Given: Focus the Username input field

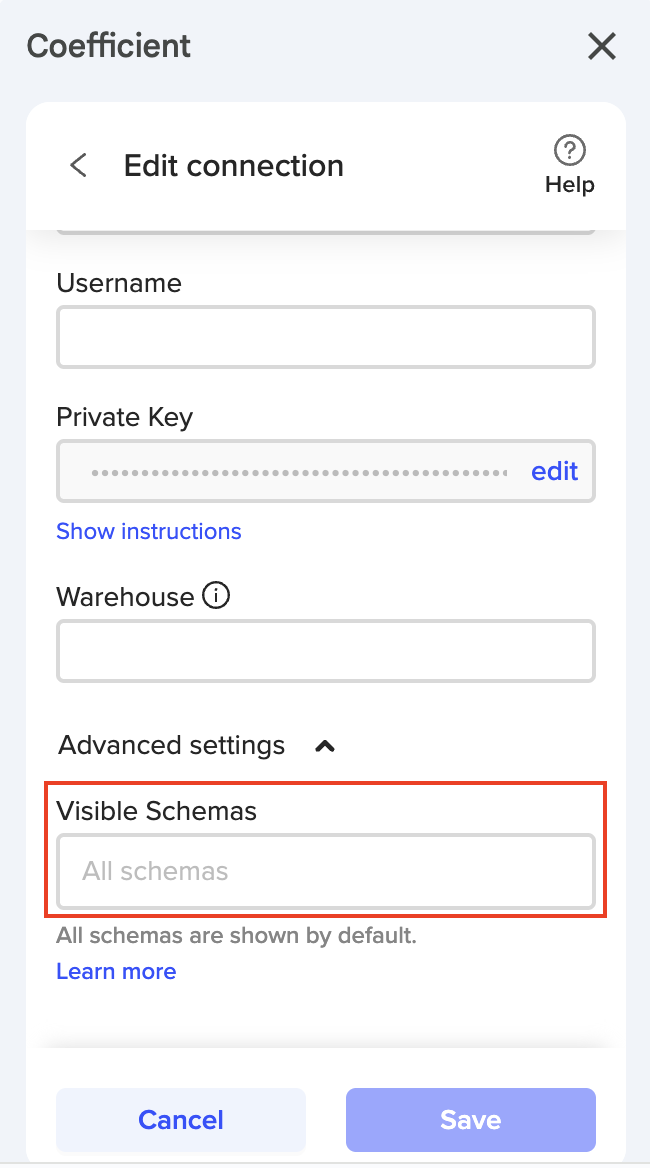Looking at the screenshot, I should [326, 337].
